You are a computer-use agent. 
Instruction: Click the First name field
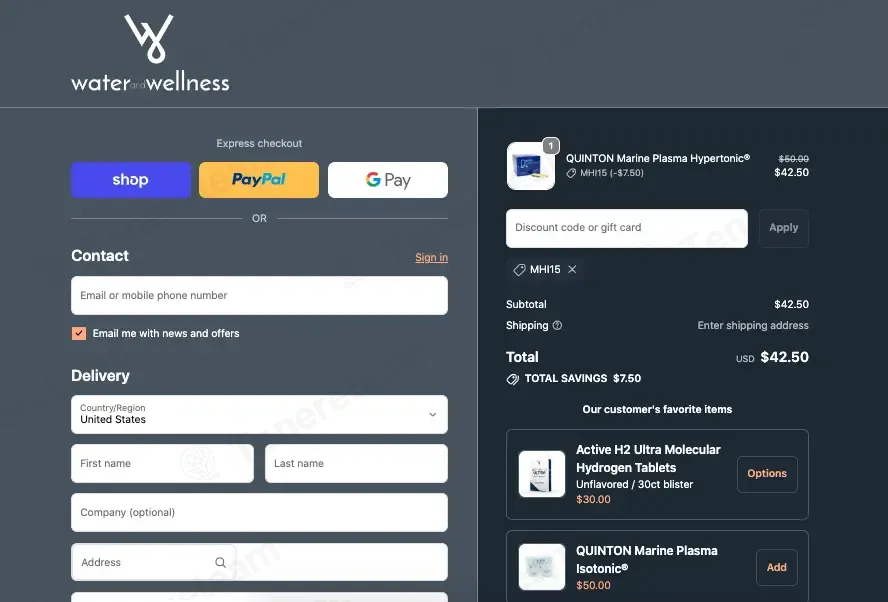(163, 463)
